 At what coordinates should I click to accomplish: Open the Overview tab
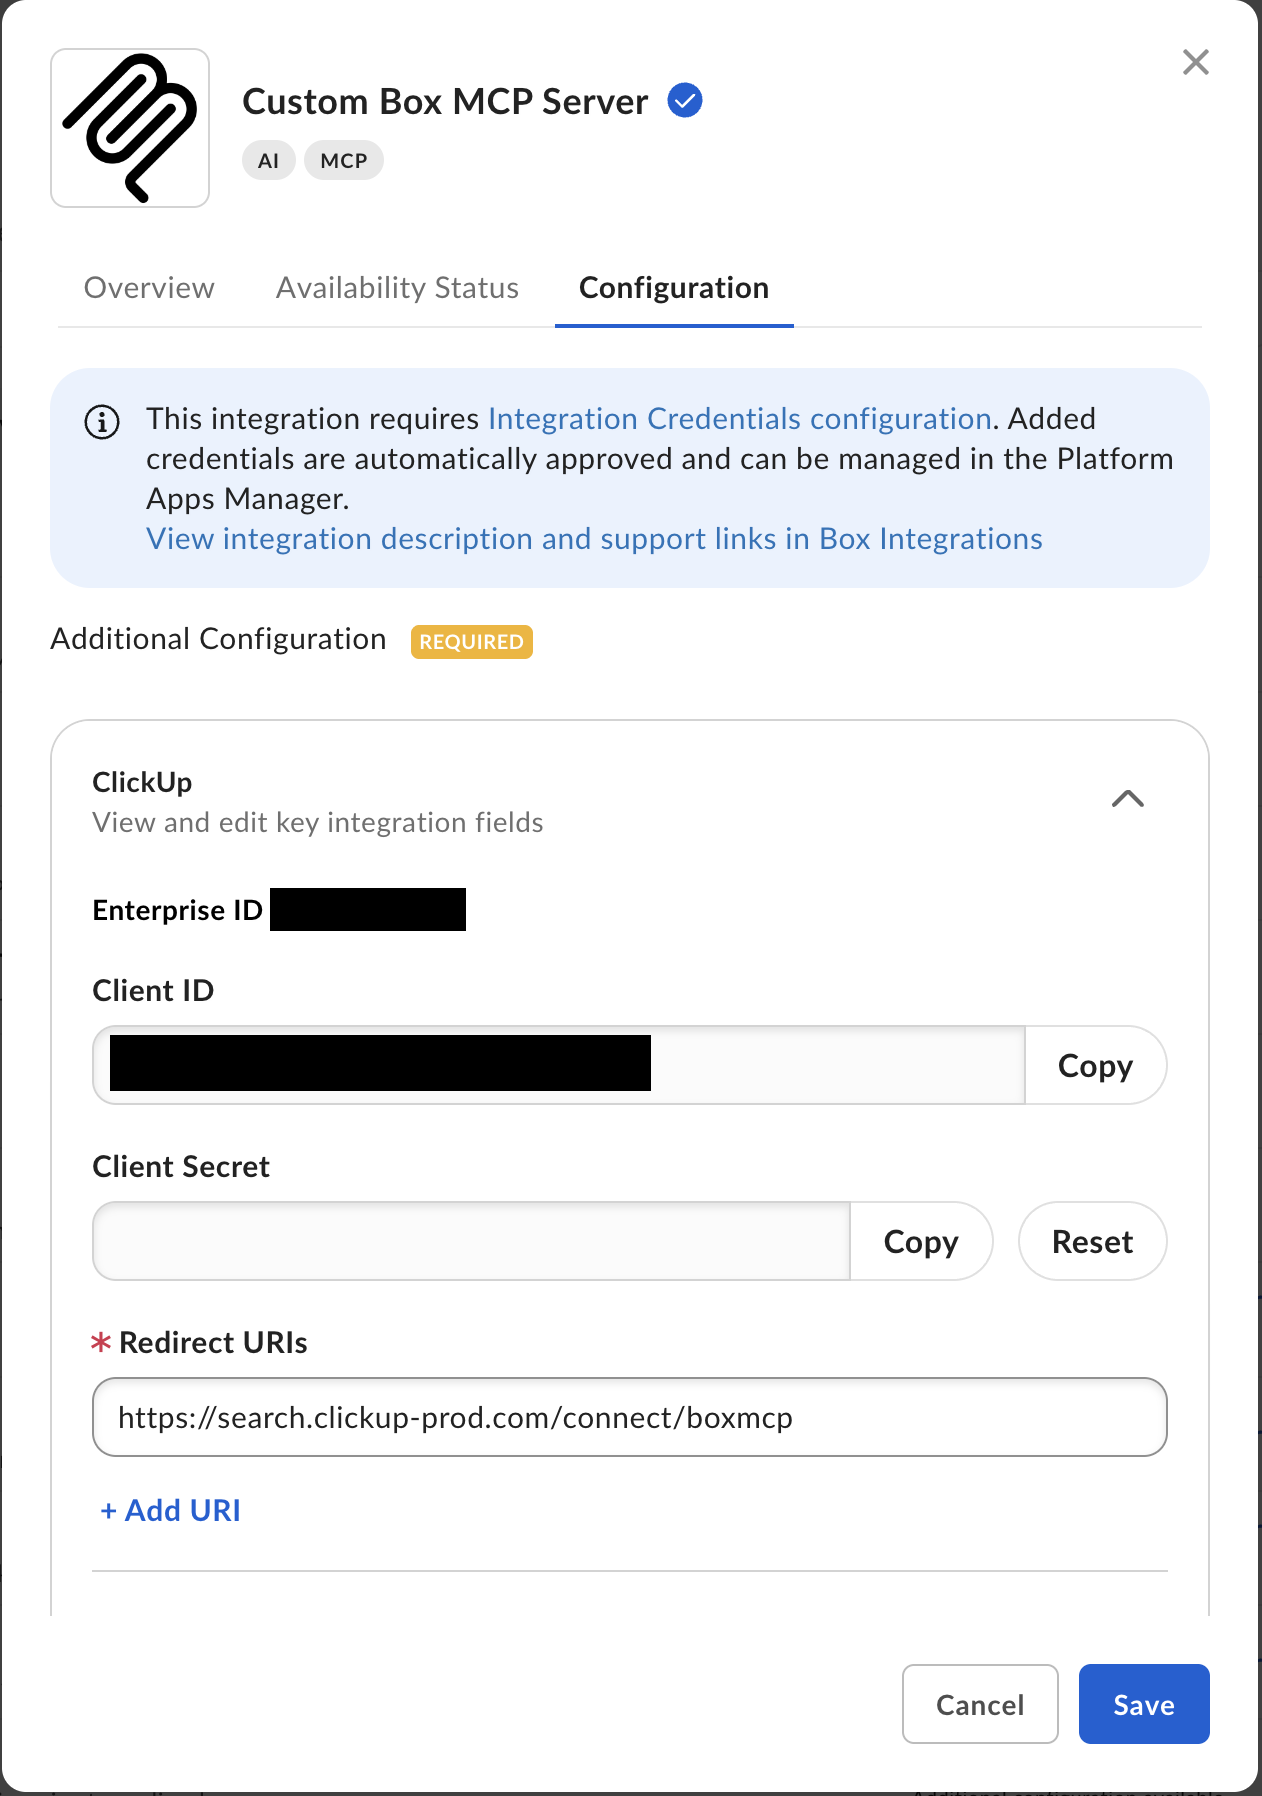point(149,288)
